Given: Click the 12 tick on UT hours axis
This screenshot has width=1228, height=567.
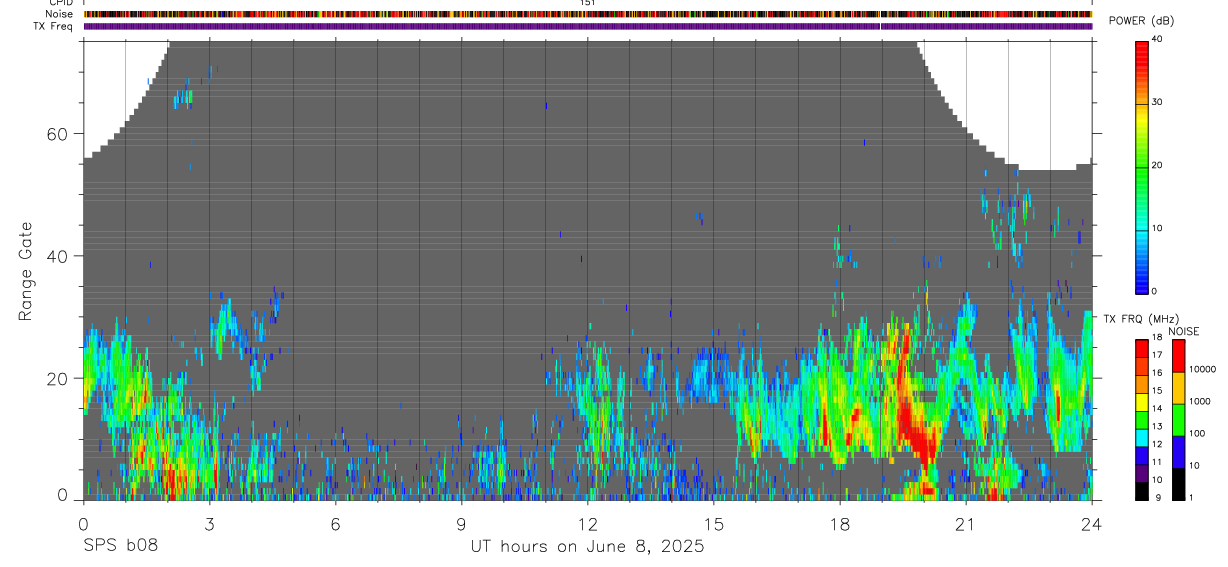Looking at the screenshot, I should coord(587,523).
